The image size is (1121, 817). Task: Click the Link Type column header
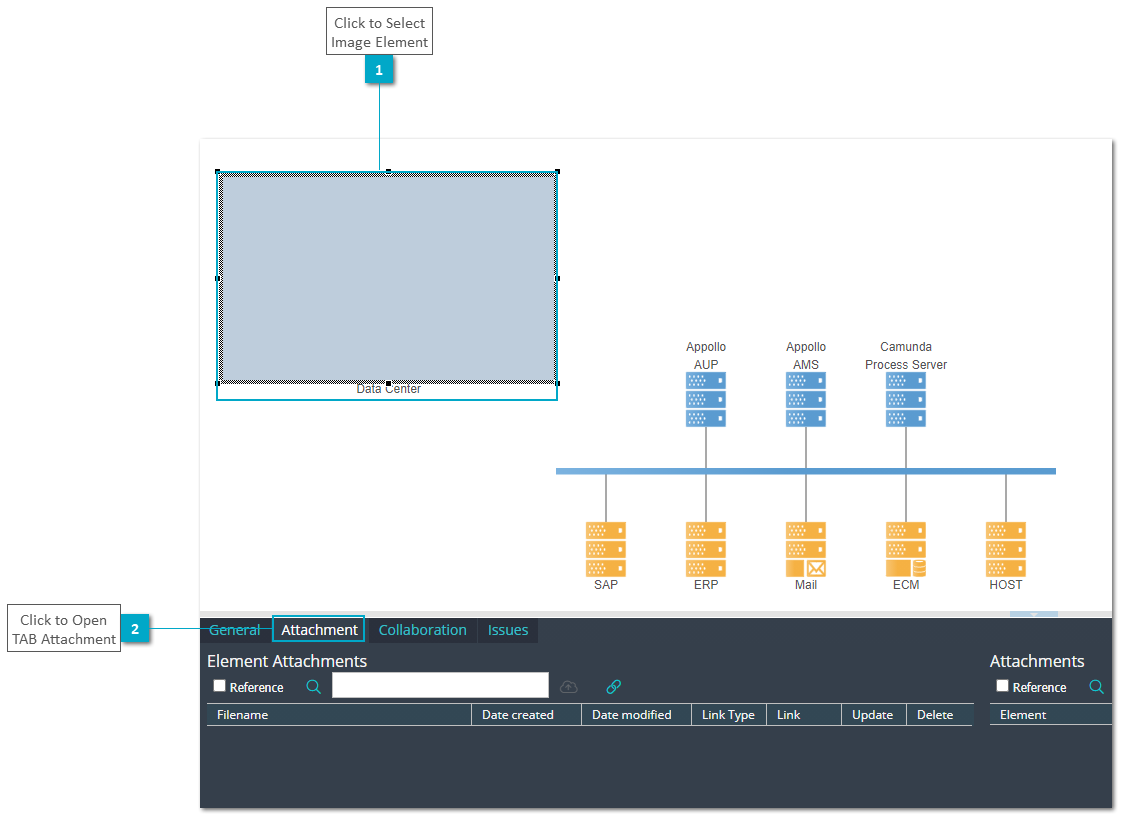pyautogui.click(x=729, y=715)
